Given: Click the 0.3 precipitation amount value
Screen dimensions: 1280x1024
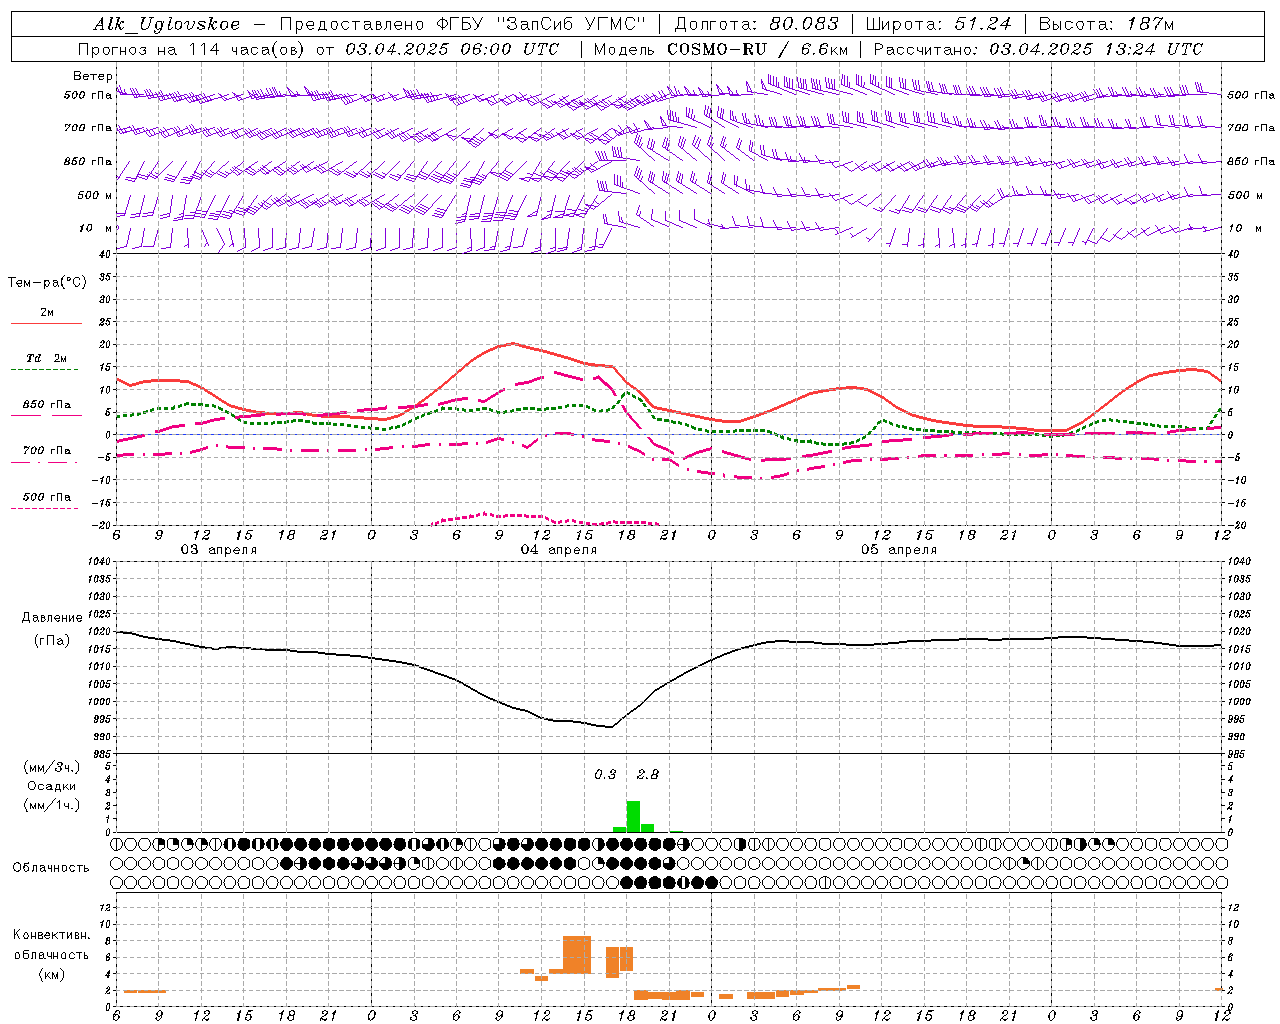Looking at the screenshot, I should click(605, 774).
